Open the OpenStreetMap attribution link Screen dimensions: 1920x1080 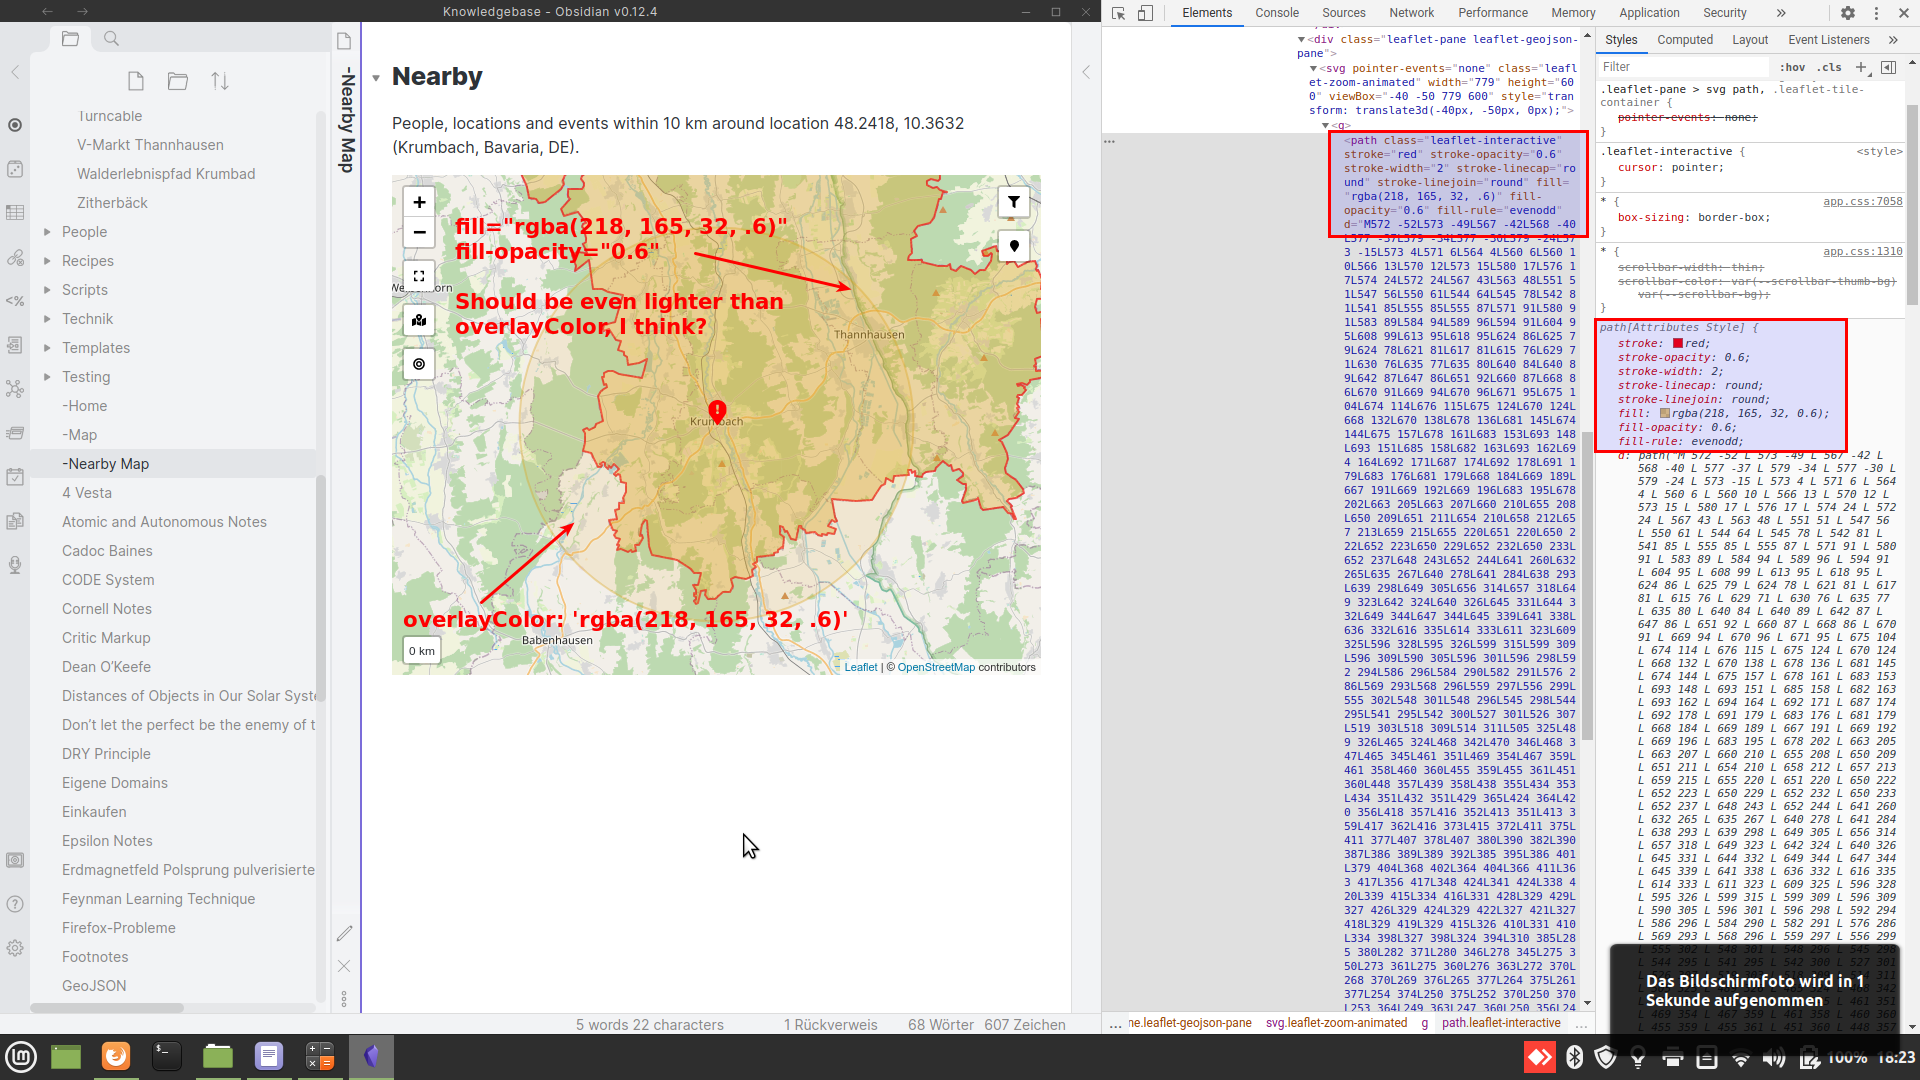pos(936,666)
